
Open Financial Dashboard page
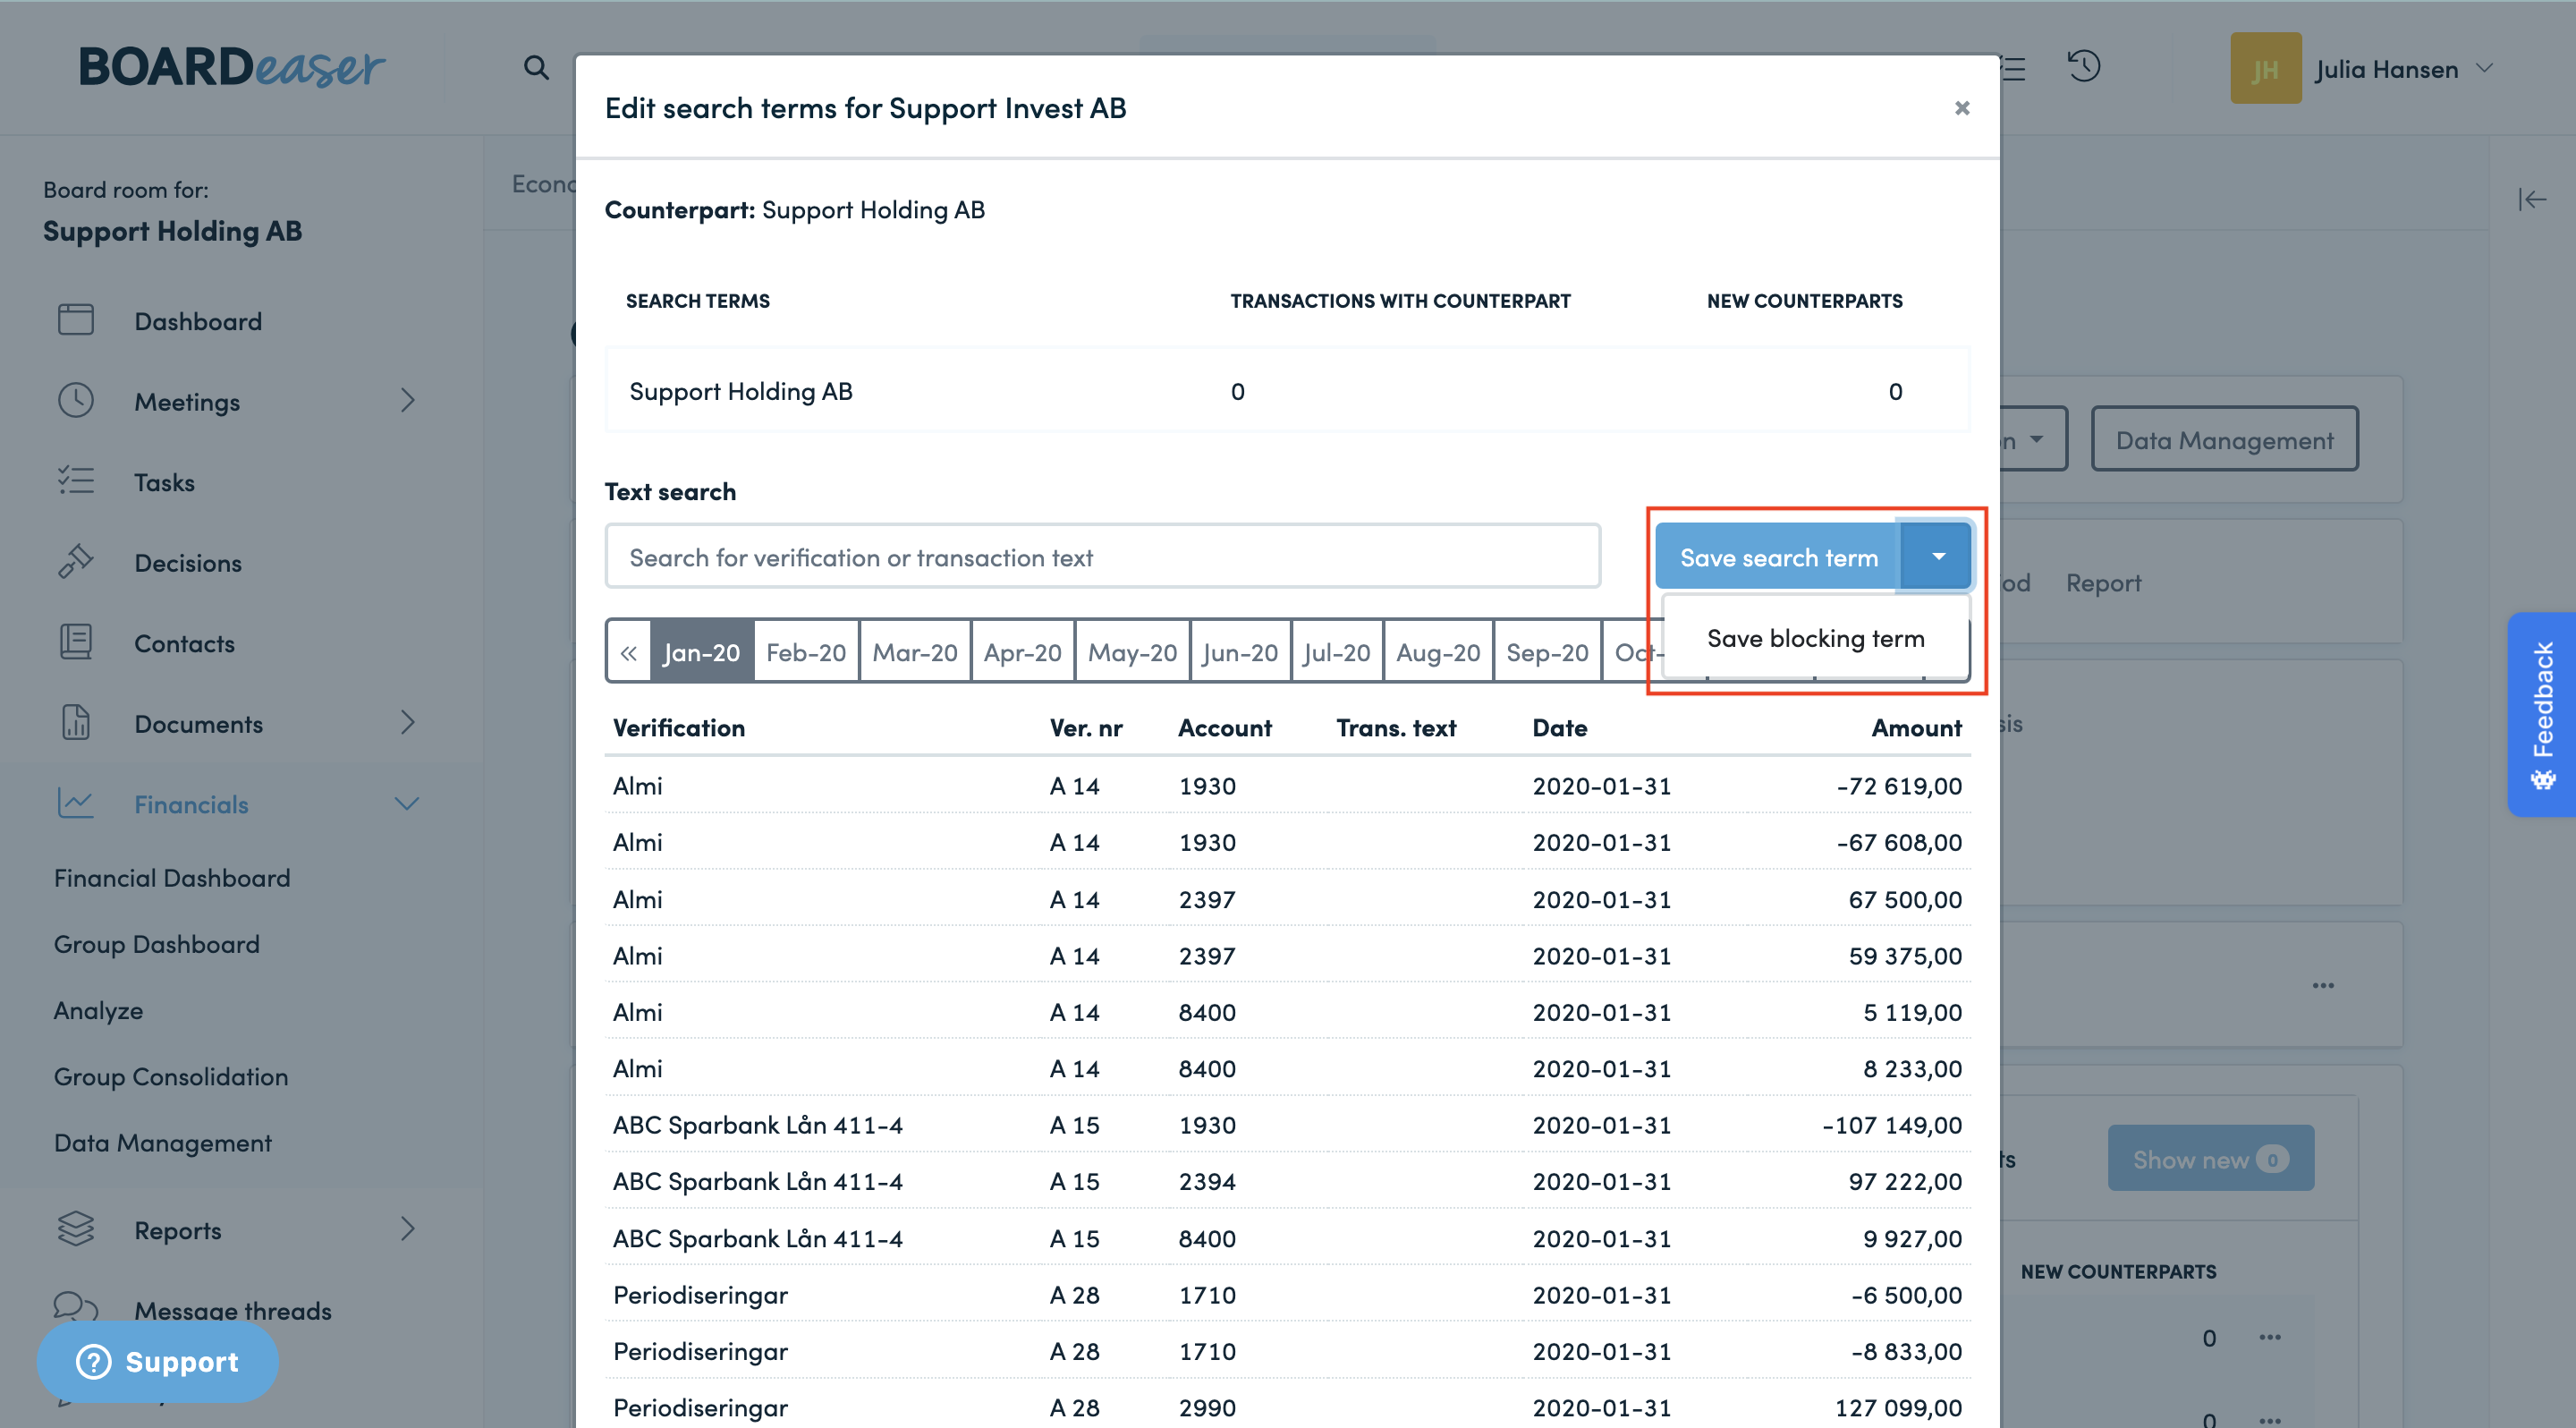(172, 877)
